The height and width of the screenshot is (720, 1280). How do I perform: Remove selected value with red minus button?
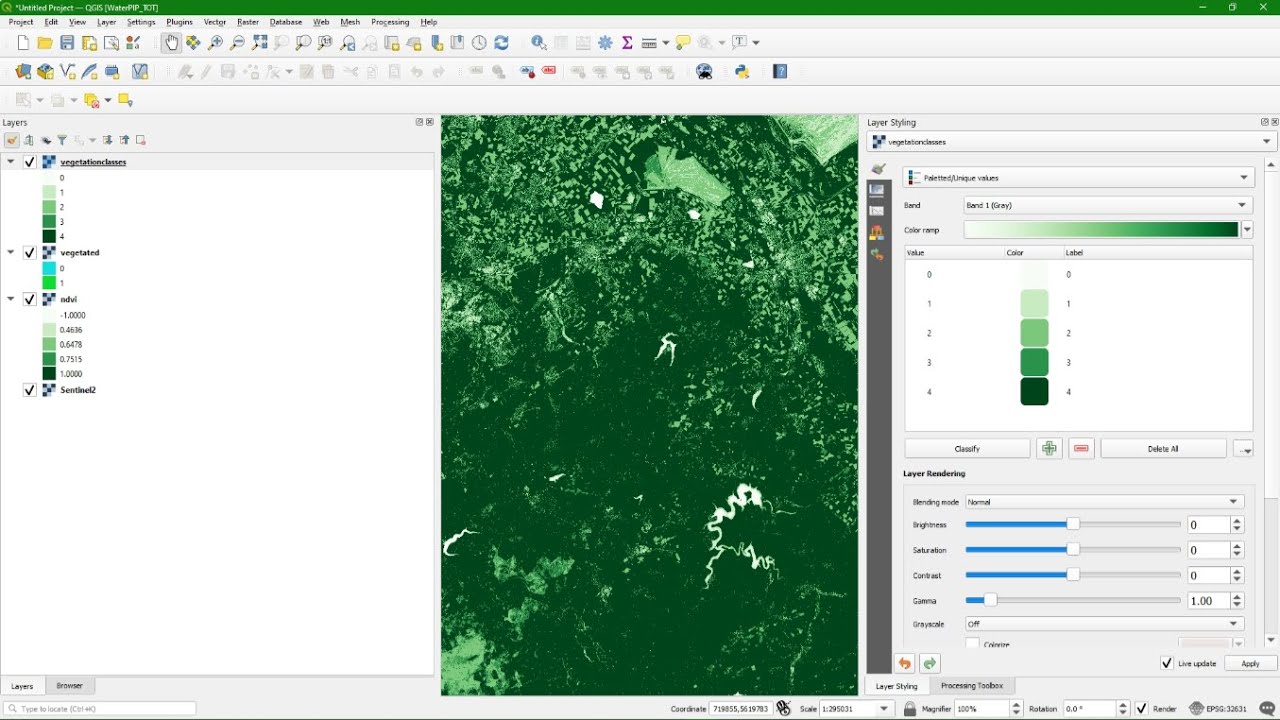coord(1081,449)
